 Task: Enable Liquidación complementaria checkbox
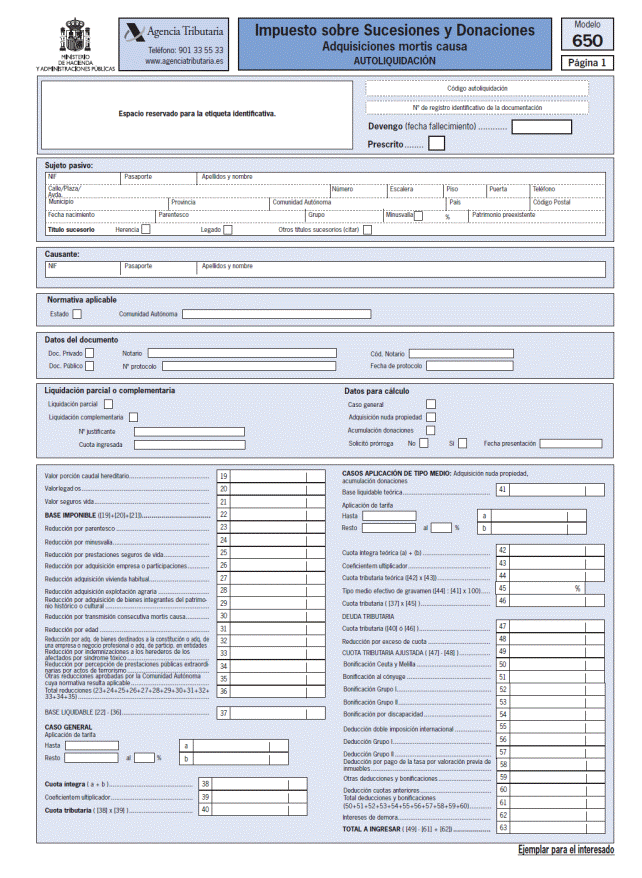tap(133, 417)
